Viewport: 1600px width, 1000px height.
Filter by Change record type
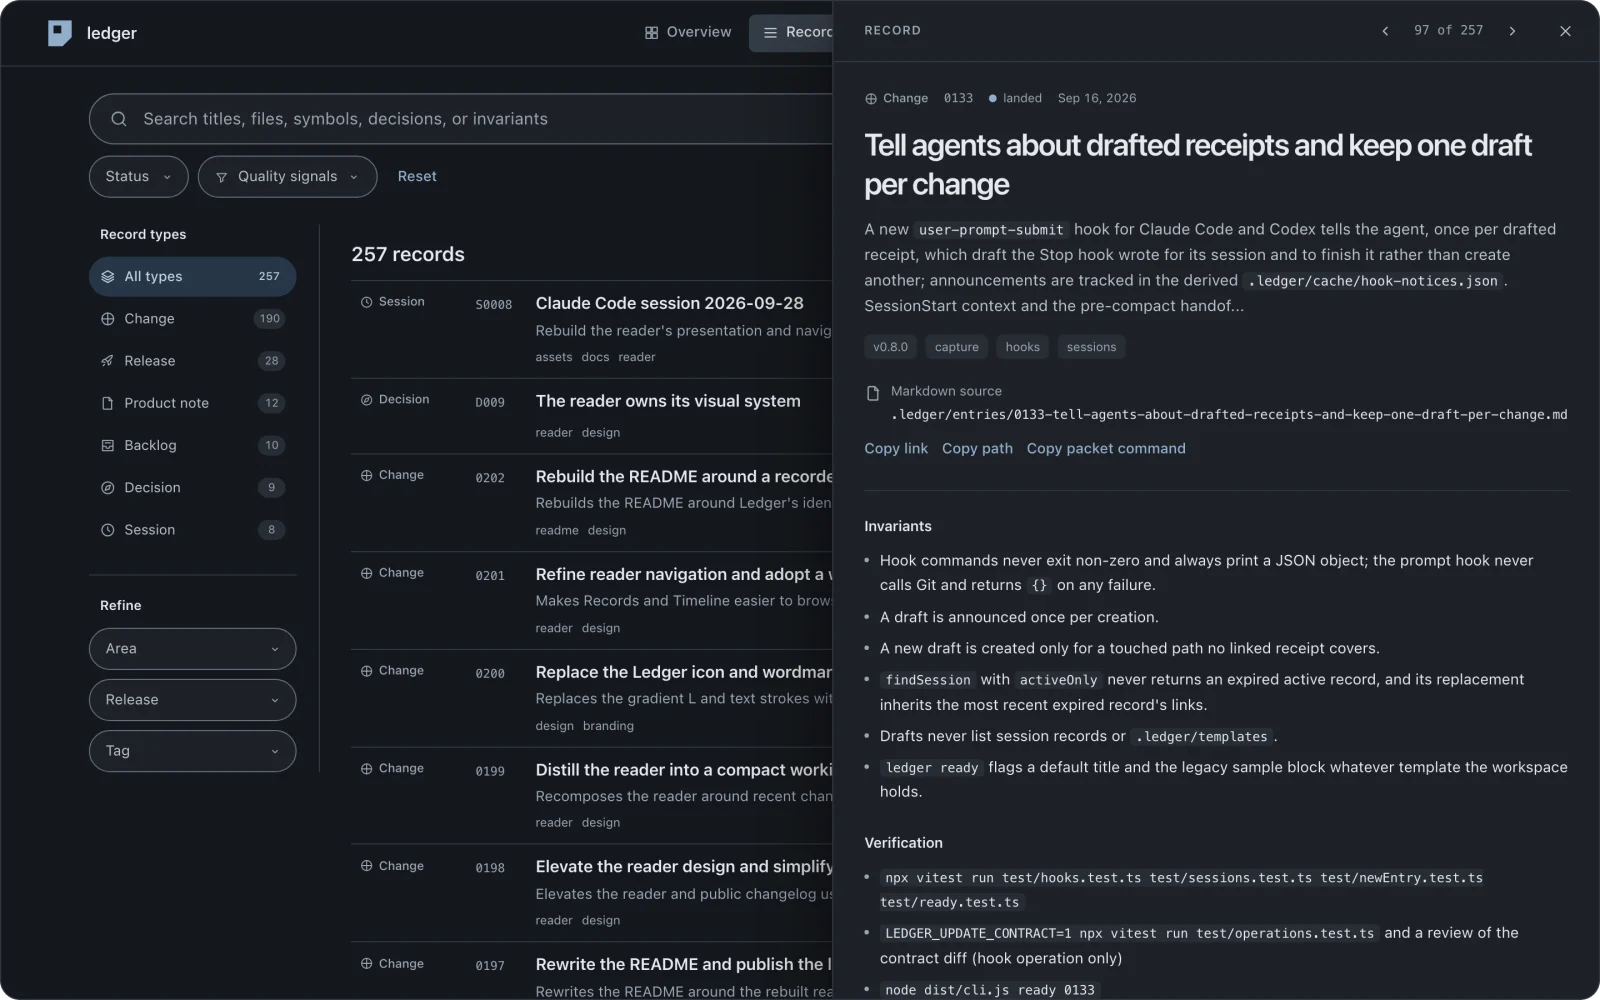(192, 319)
